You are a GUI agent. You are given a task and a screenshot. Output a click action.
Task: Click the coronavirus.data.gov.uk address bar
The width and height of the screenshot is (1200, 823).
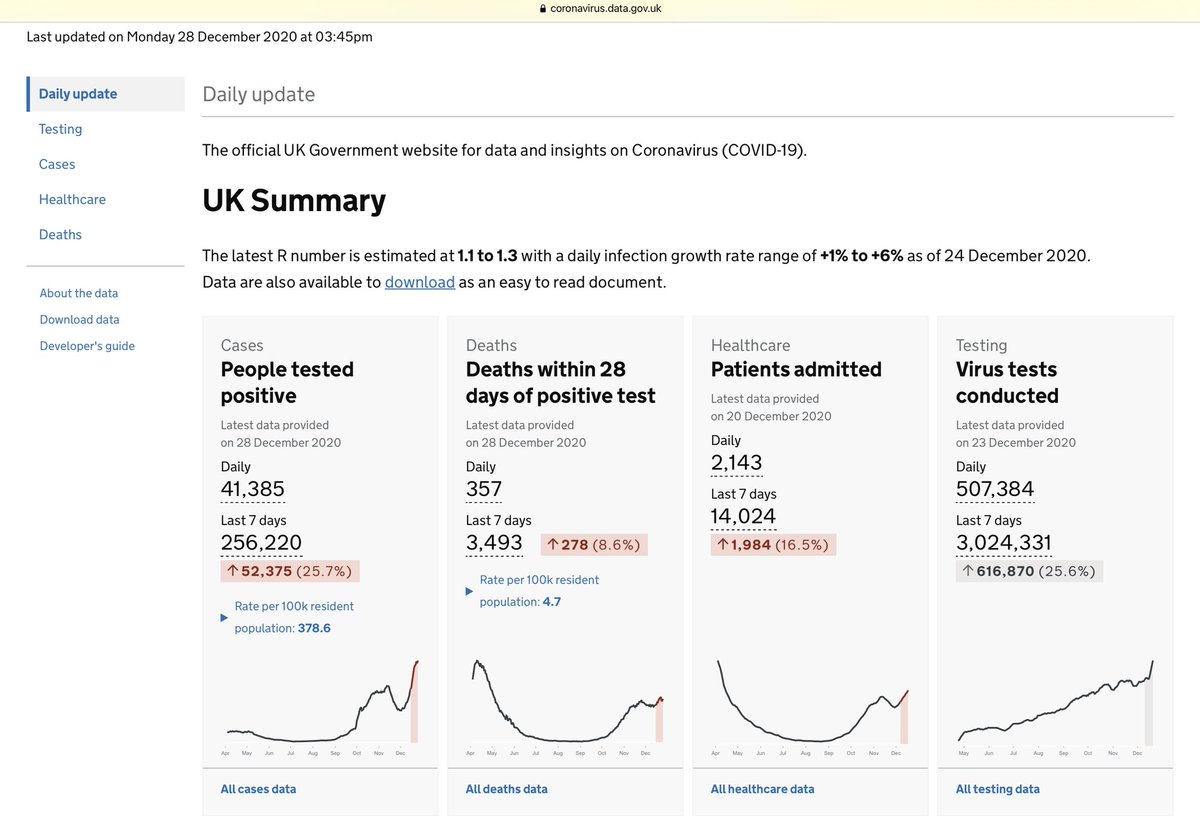click(x=606, y=8)
